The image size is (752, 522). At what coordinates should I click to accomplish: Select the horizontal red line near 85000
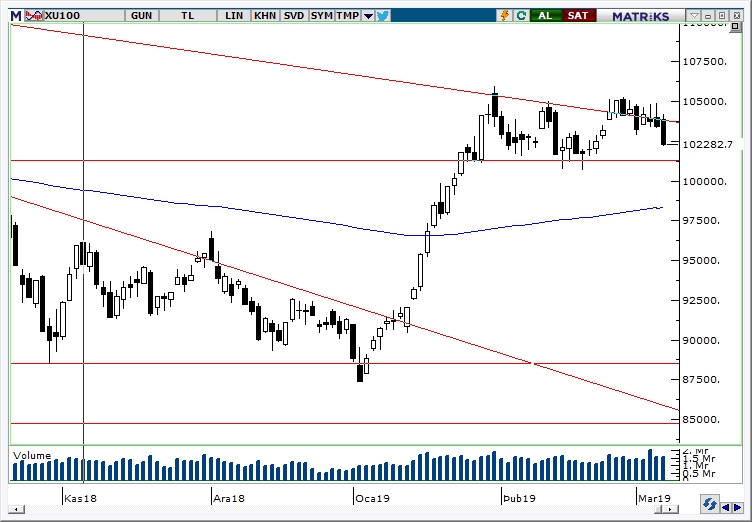point(345,424)
